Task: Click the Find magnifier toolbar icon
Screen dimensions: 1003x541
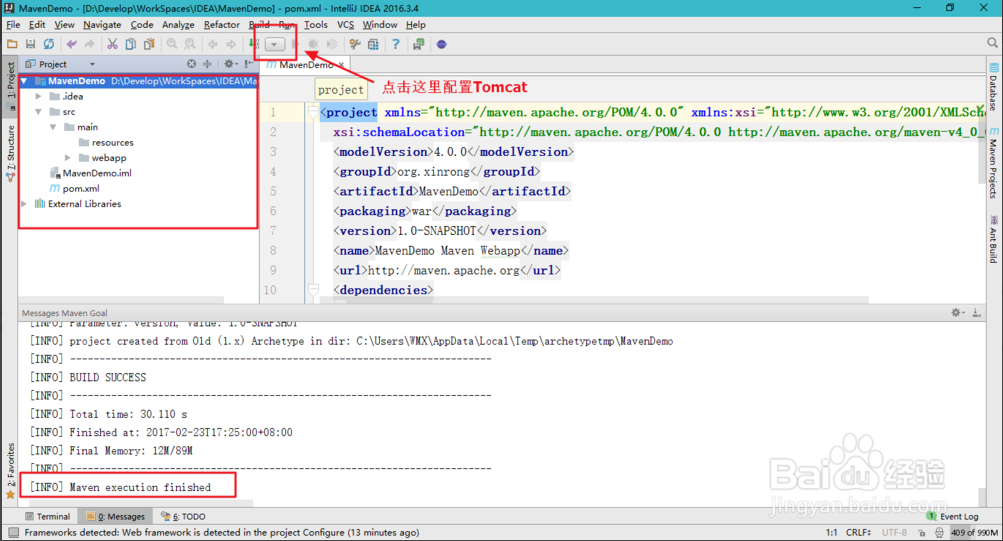Action: [172, 44]
